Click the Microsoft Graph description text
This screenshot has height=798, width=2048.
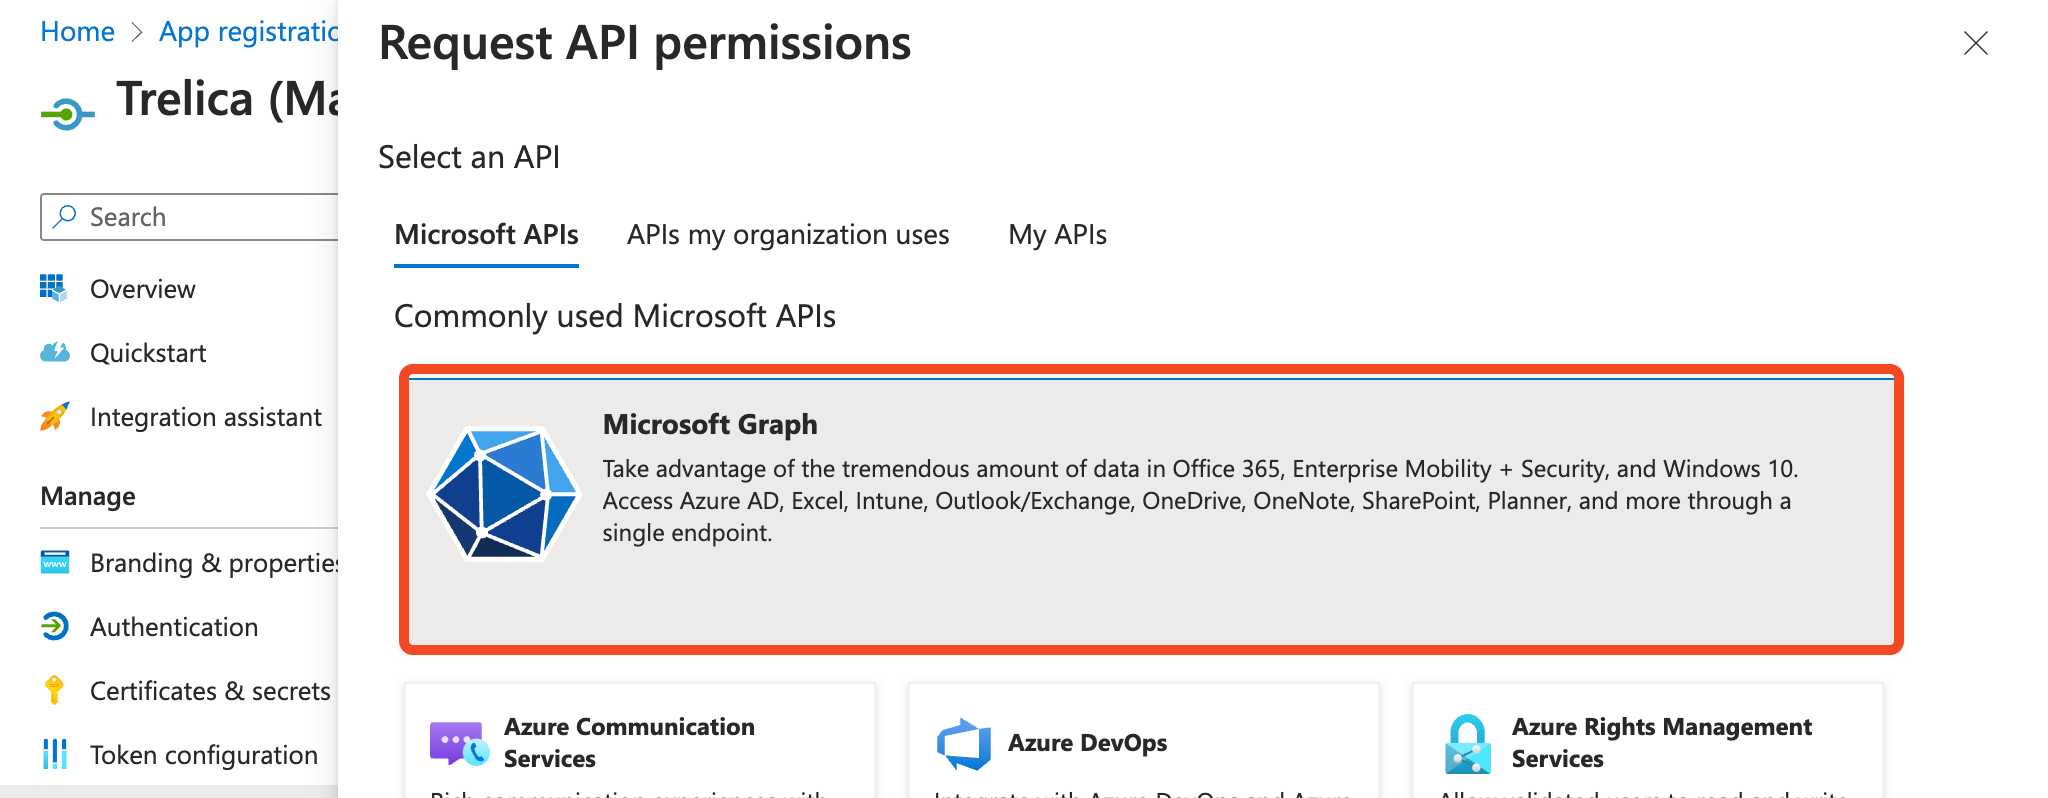point(1200,500)
